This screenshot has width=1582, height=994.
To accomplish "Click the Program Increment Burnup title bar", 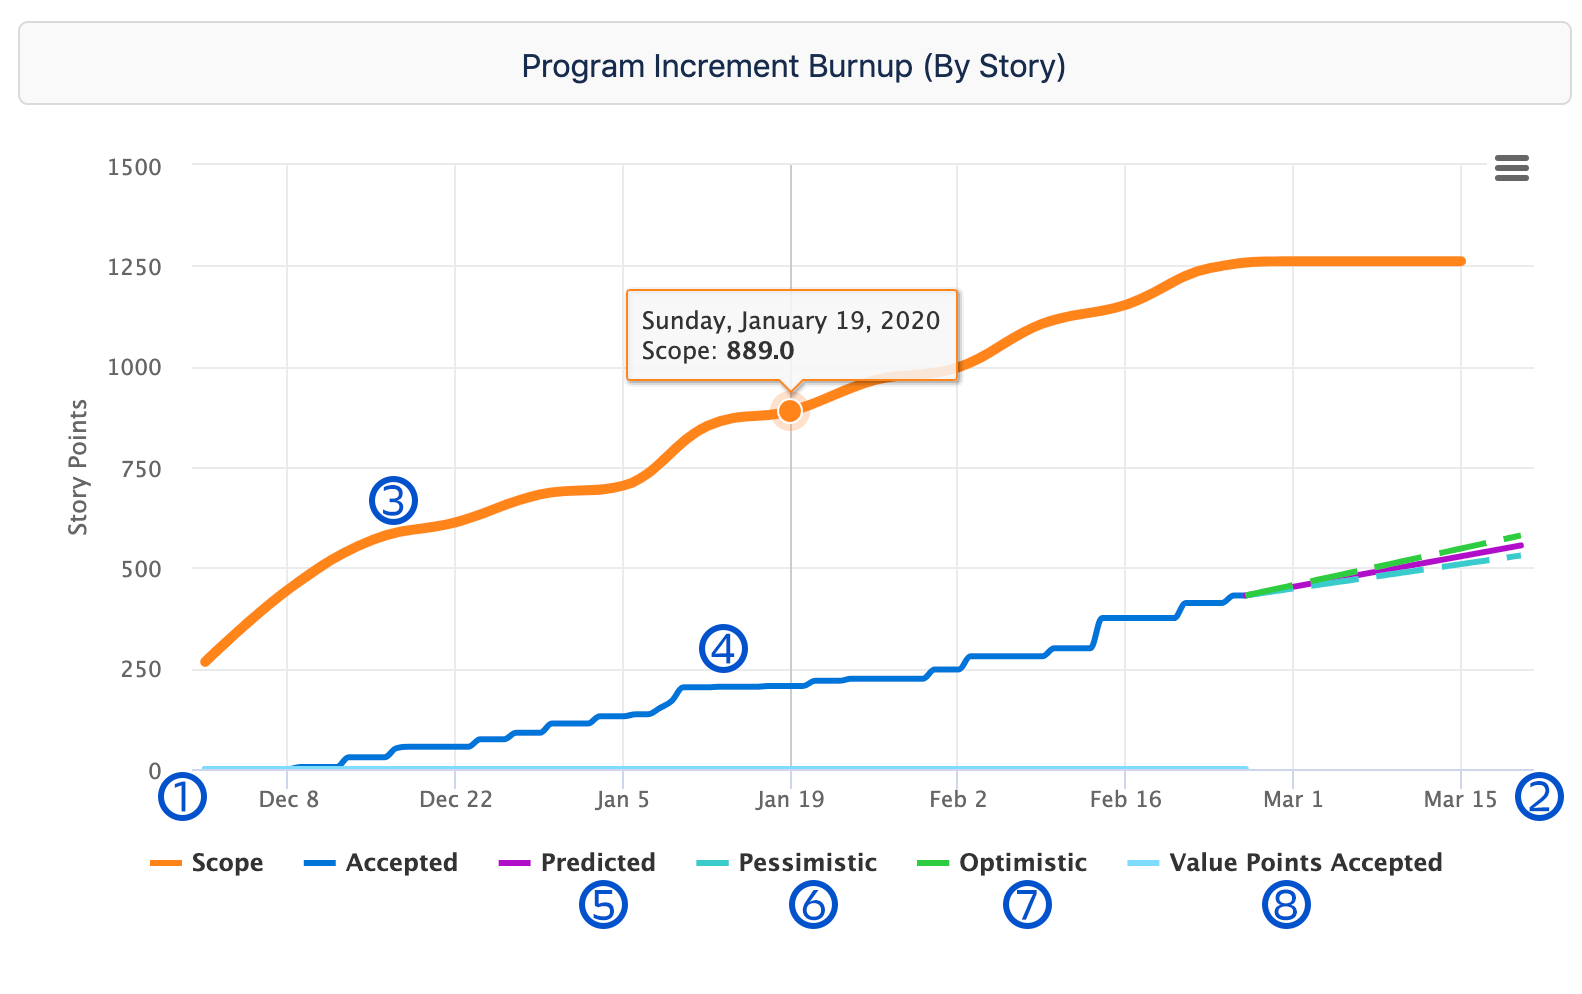I will click(x=794, y=65).
